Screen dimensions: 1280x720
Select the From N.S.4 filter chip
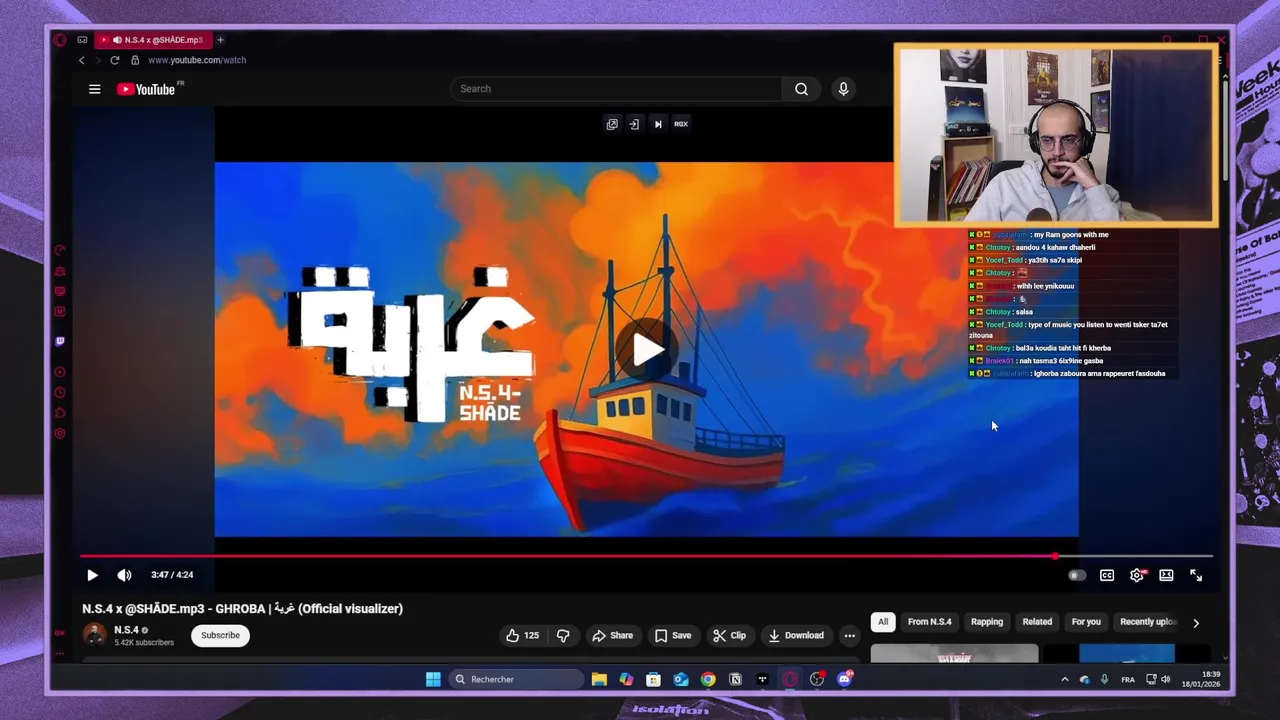[x=929, y=622]
